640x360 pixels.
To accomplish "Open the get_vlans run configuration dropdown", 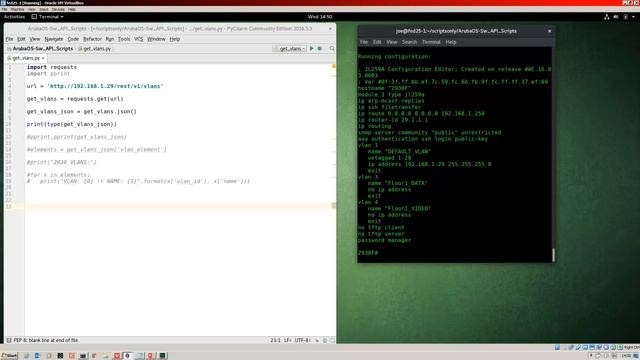I will click(290, 49).
